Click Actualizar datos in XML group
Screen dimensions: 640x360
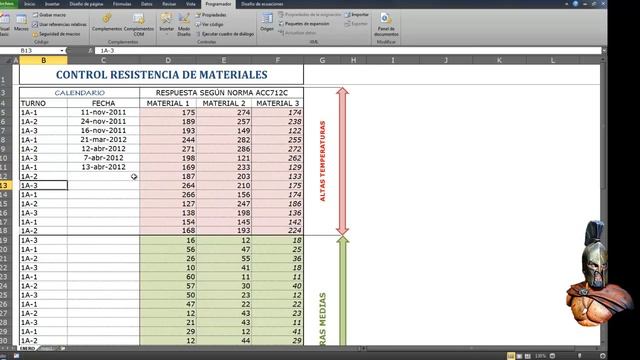pyautogui.click(x=298, y=33)
